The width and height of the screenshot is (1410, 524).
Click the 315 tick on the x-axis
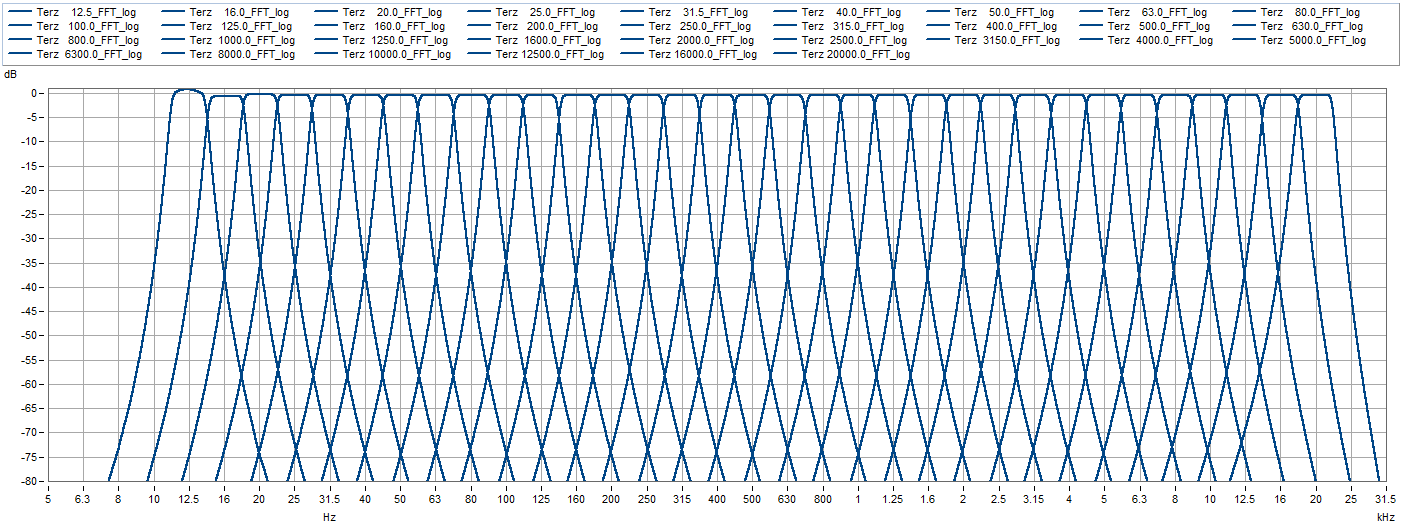click(682, 499)
